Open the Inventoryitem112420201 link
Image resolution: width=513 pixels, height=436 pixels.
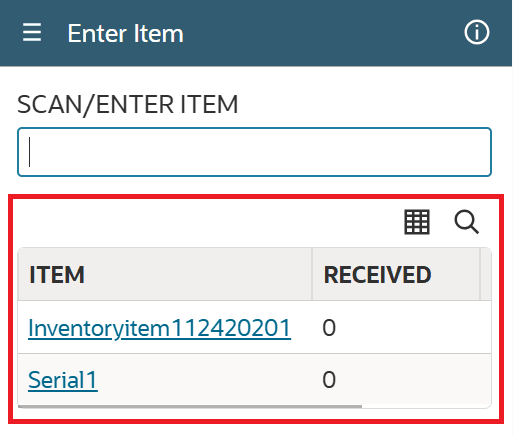pyautogui.click(x=160, y=328)
